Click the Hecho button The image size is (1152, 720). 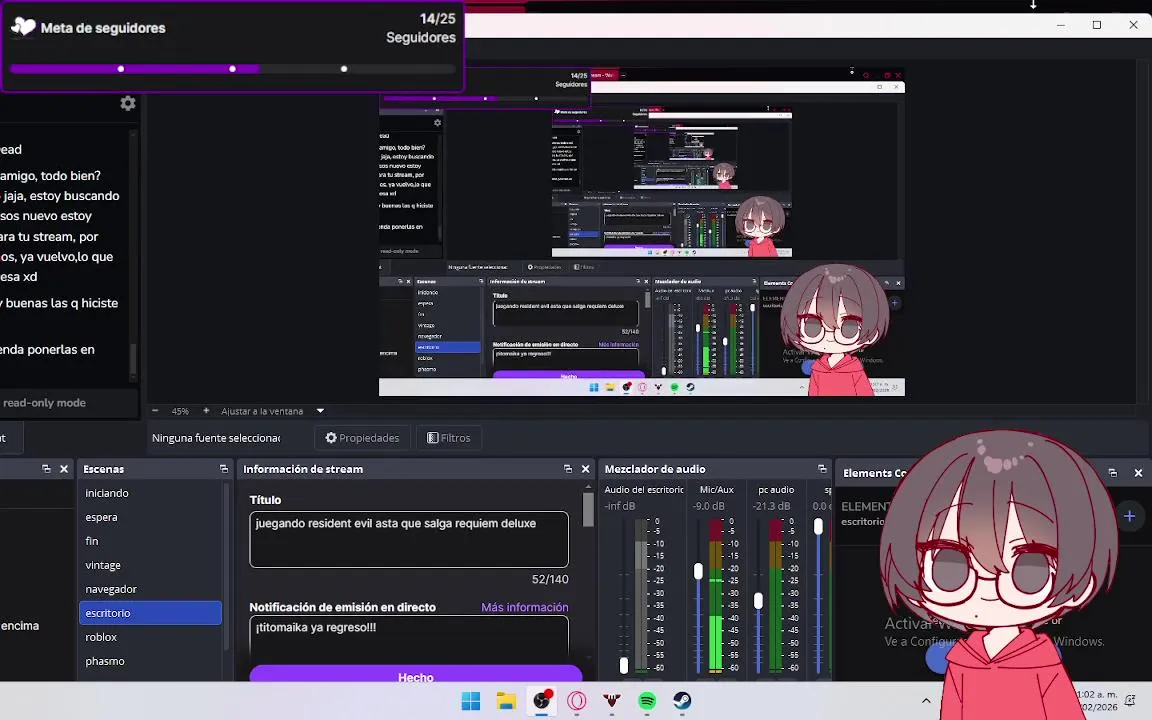(416, 674)
